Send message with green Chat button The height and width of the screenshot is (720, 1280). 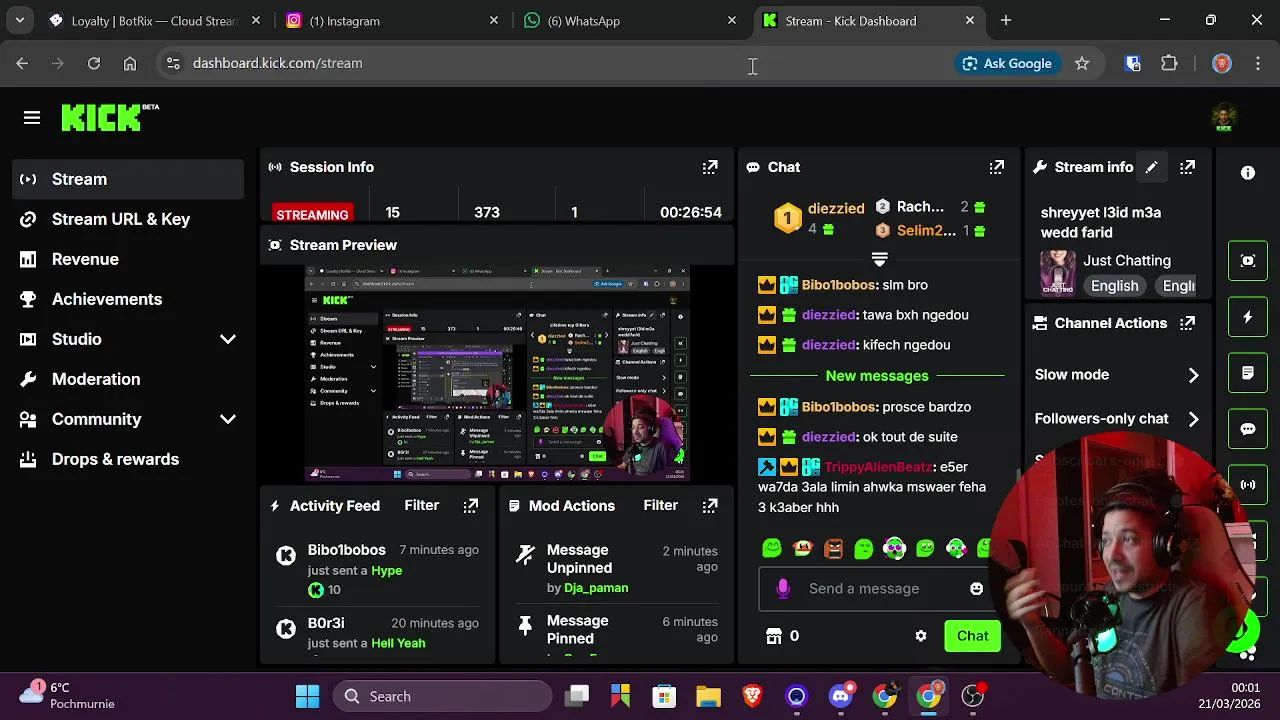point(972,636)
